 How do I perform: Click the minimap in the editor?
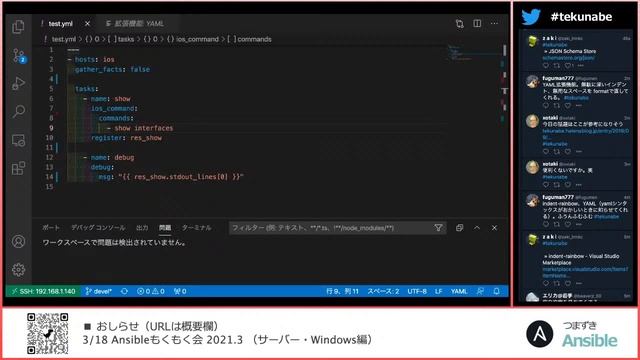click(473, 53)
